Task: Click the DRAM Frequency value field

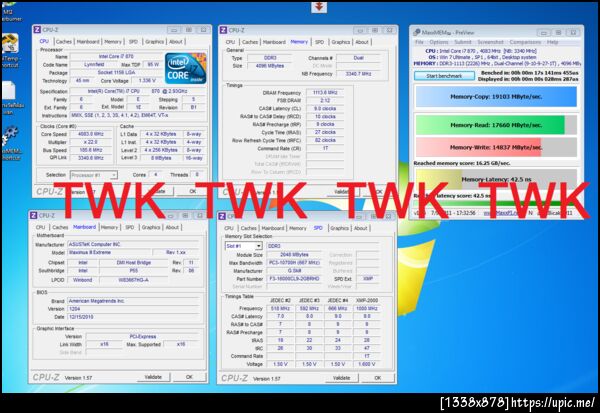Action: pyautogui.click(x=325, y=93)
